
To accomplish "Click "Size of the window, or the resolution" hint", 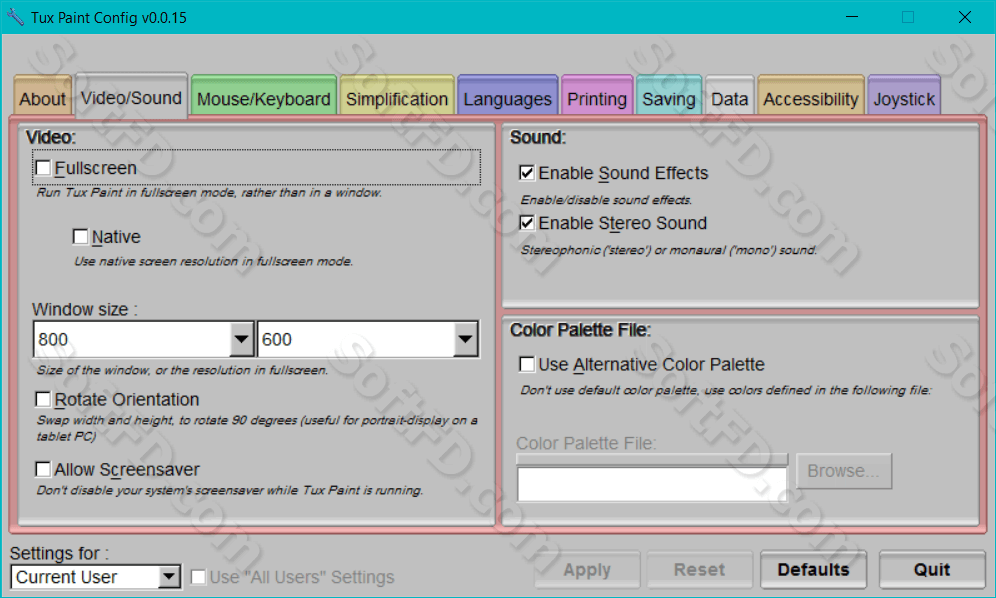I will click(182, 370).
